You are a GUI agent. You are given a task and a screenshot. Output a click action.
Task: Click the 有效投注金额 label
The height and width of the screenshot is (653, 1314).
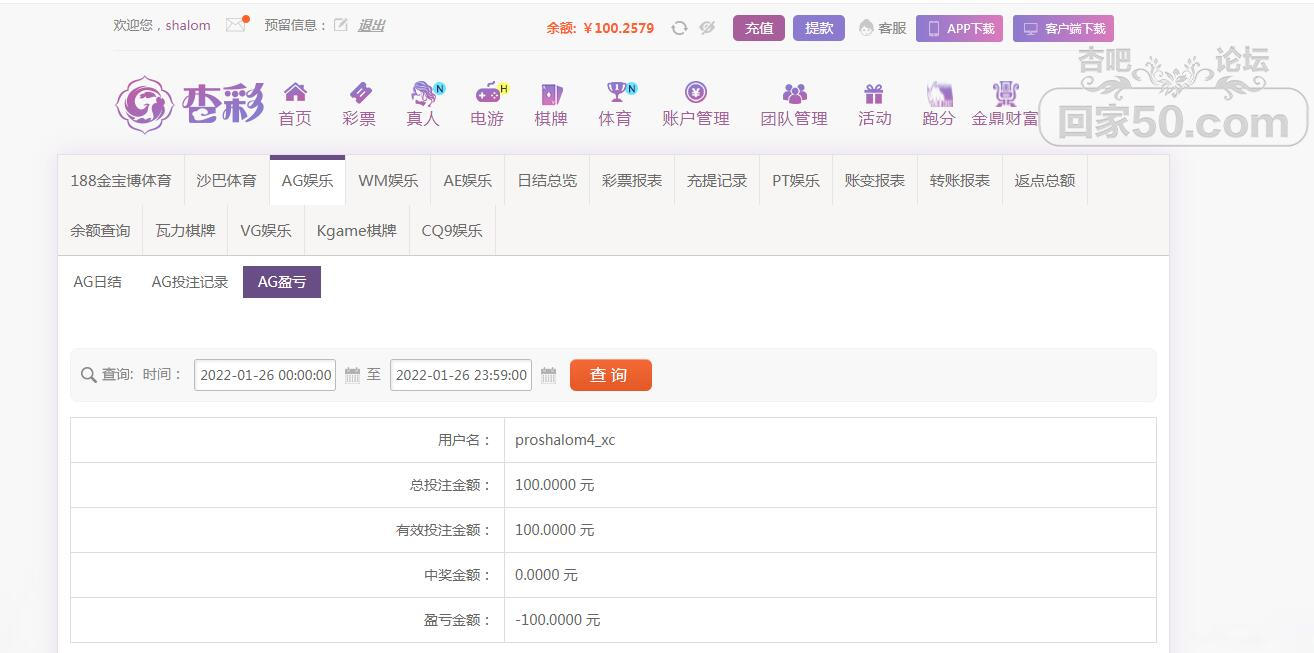pos(444,530)
